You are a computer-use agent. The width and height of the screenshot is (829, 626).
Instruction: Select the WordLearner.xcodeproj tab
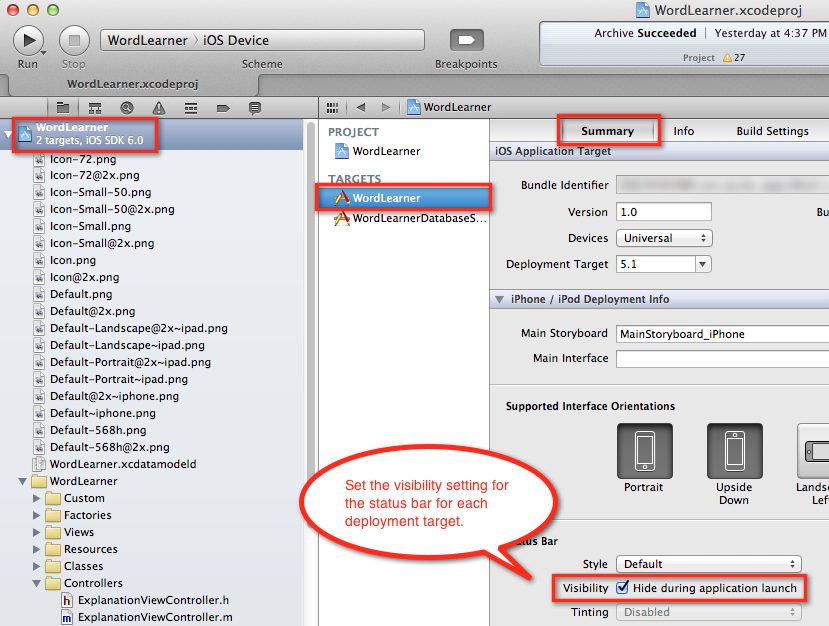[132, 84]
